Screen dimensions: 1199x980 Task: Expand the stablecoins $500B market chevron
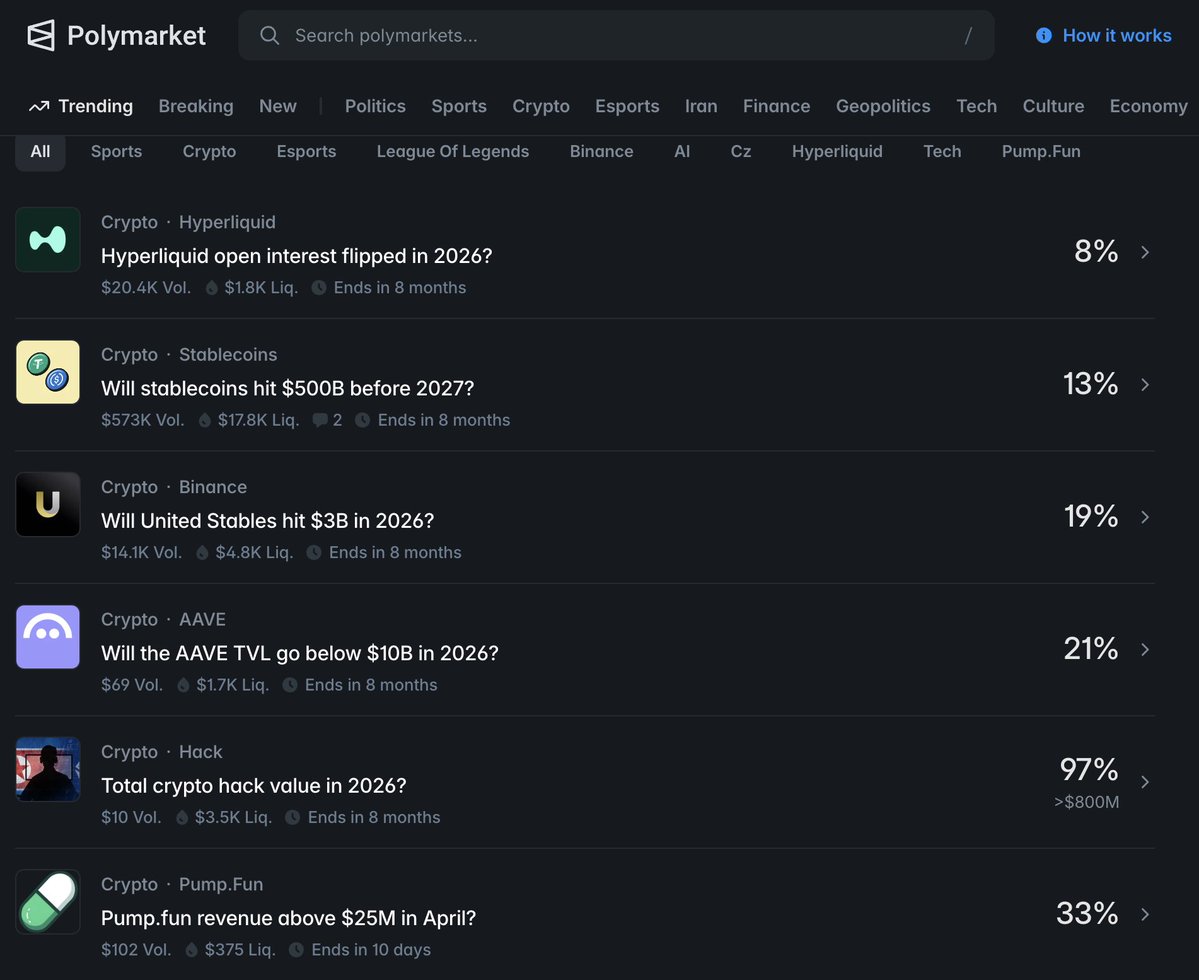pos(1145,385)
